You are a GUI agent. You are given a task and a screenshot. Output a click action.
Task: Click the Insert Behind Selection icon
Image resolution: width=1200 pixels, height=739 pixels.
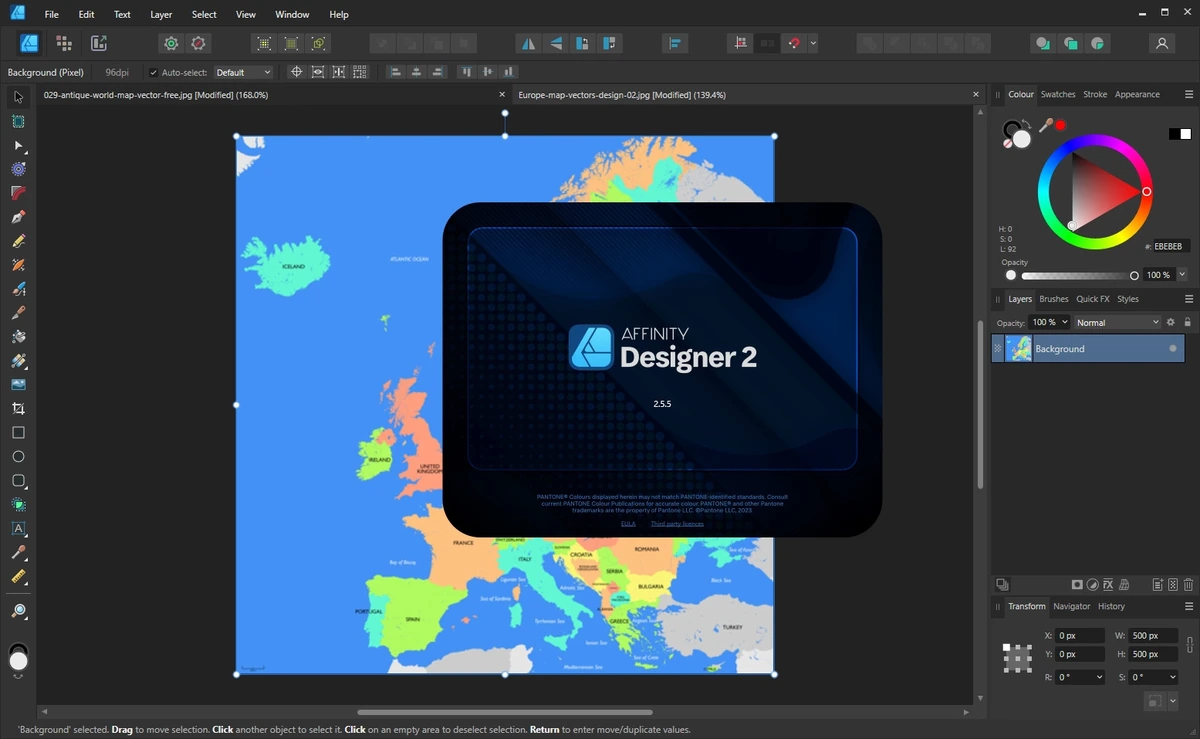coord(1043,43)
